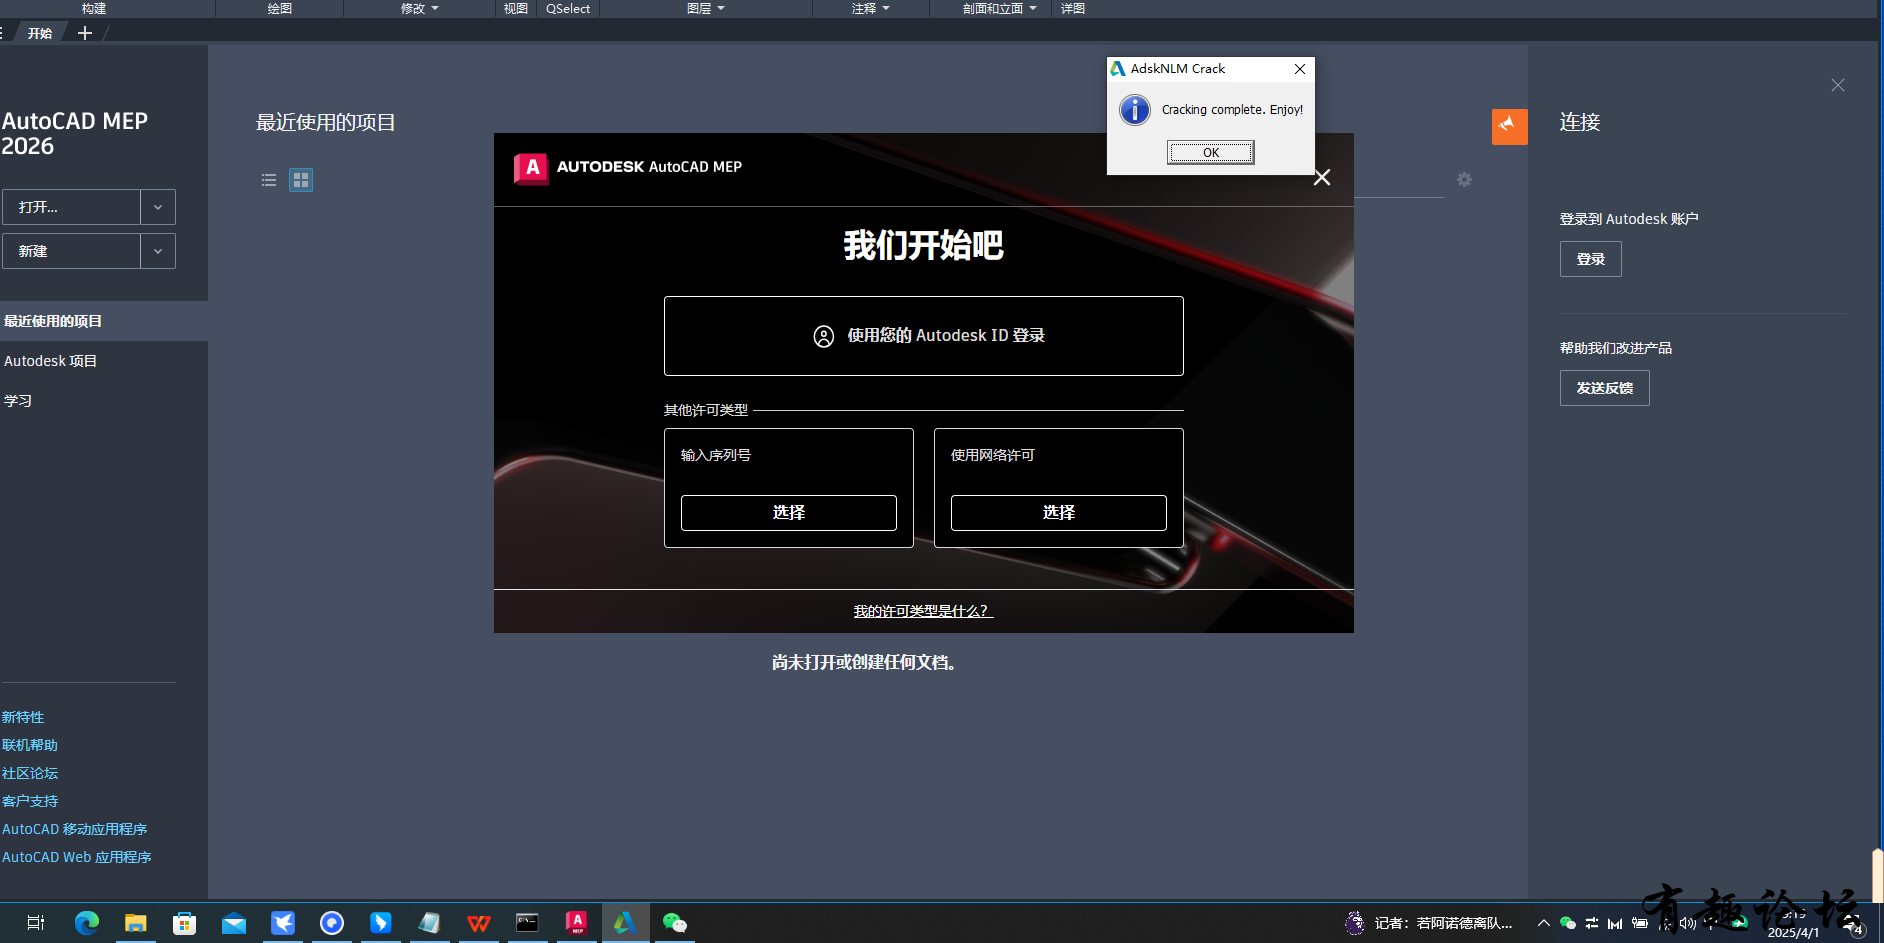Click the orange notification announcement icon
Image resolution: width=1884 pixels, height=943 pixels.
click(1509, 127)
